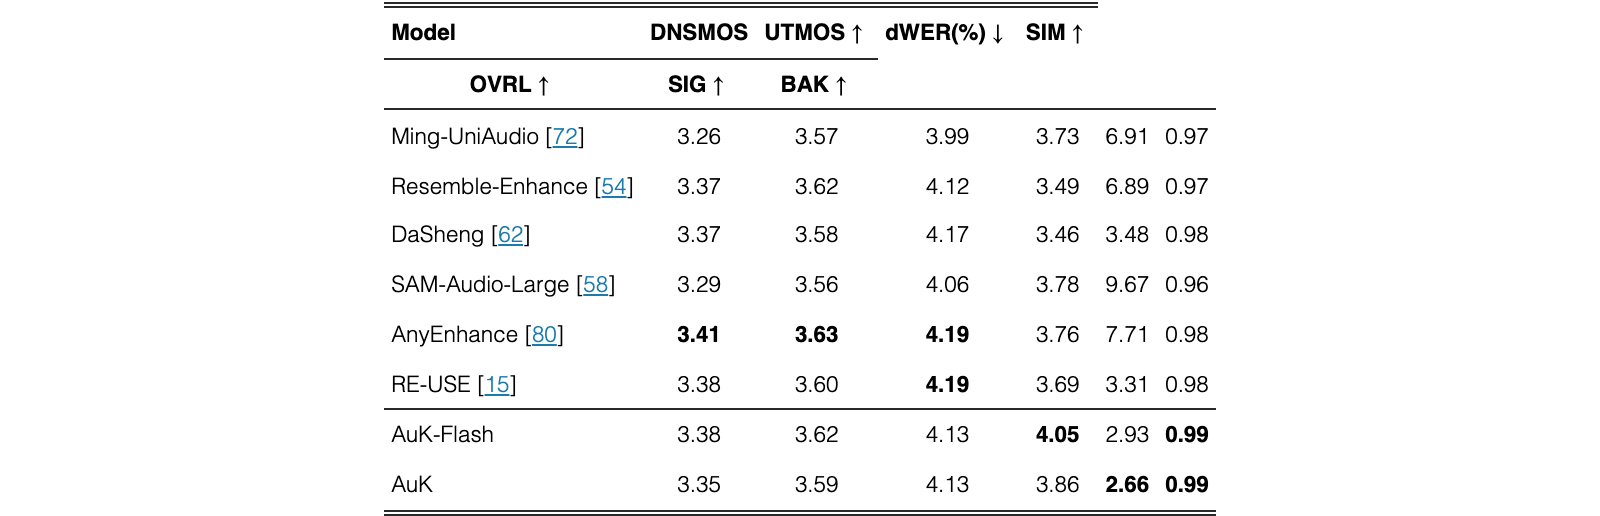Select bold 3.41 in AnyEnhance row
The width and height of the screenshot is (1600, 516).
[x=698, y=334]
